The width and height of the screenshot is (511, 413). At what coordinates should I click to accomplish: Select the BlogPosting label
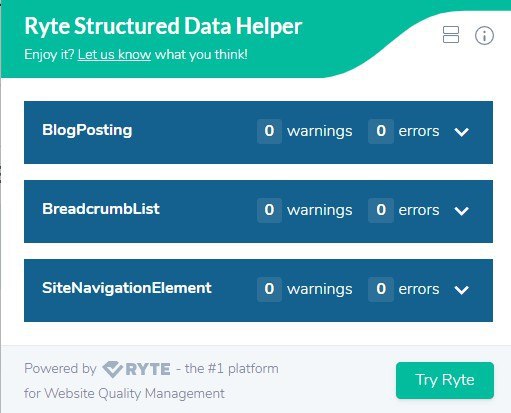(87, 130)
